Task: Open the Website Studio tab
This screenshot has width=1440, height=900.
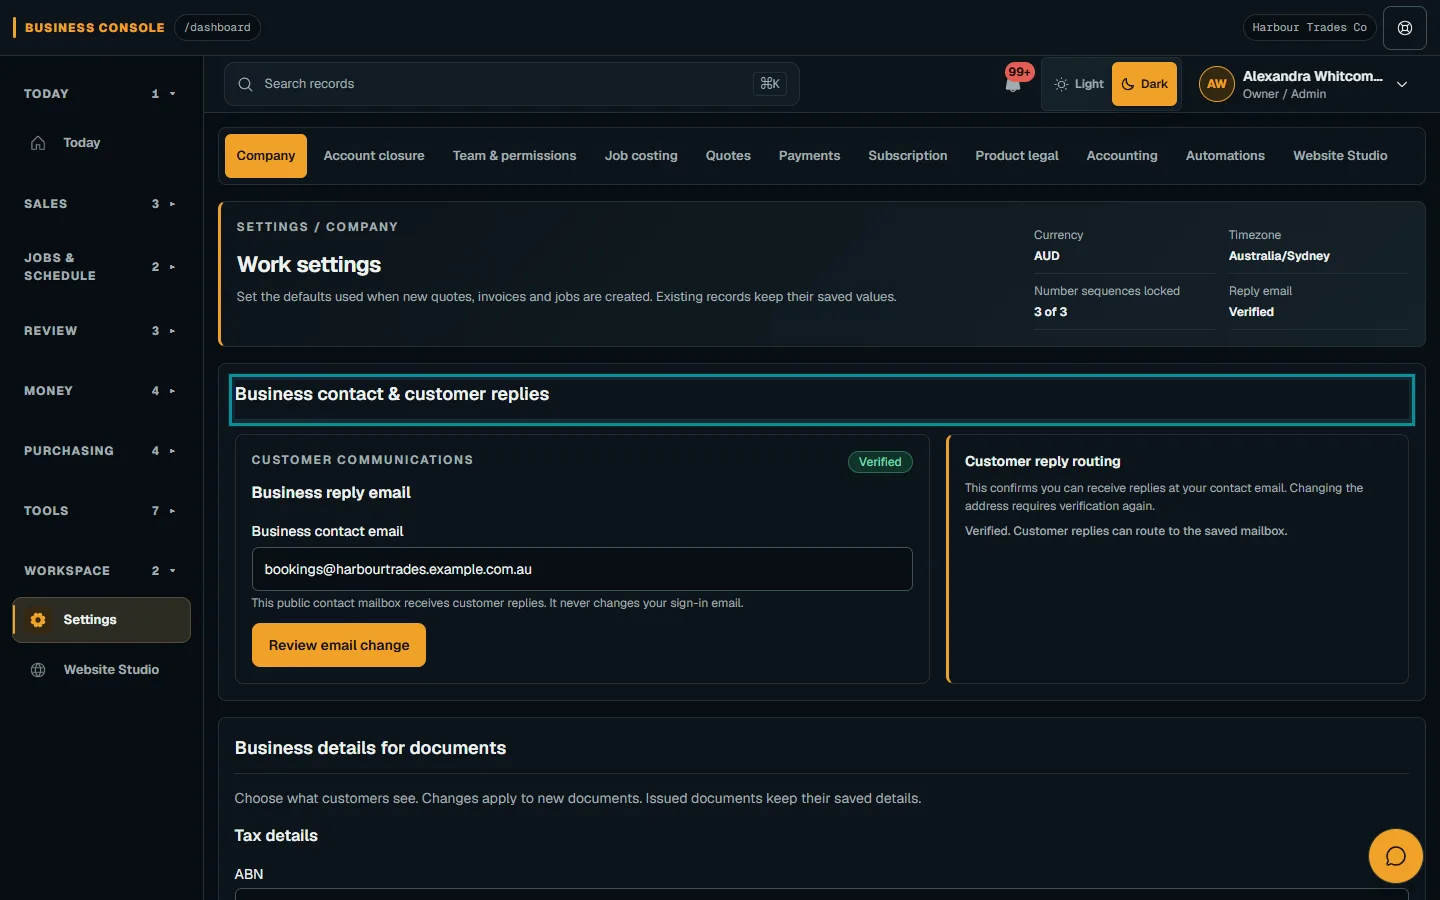Action: click(x=1340, y=156)
